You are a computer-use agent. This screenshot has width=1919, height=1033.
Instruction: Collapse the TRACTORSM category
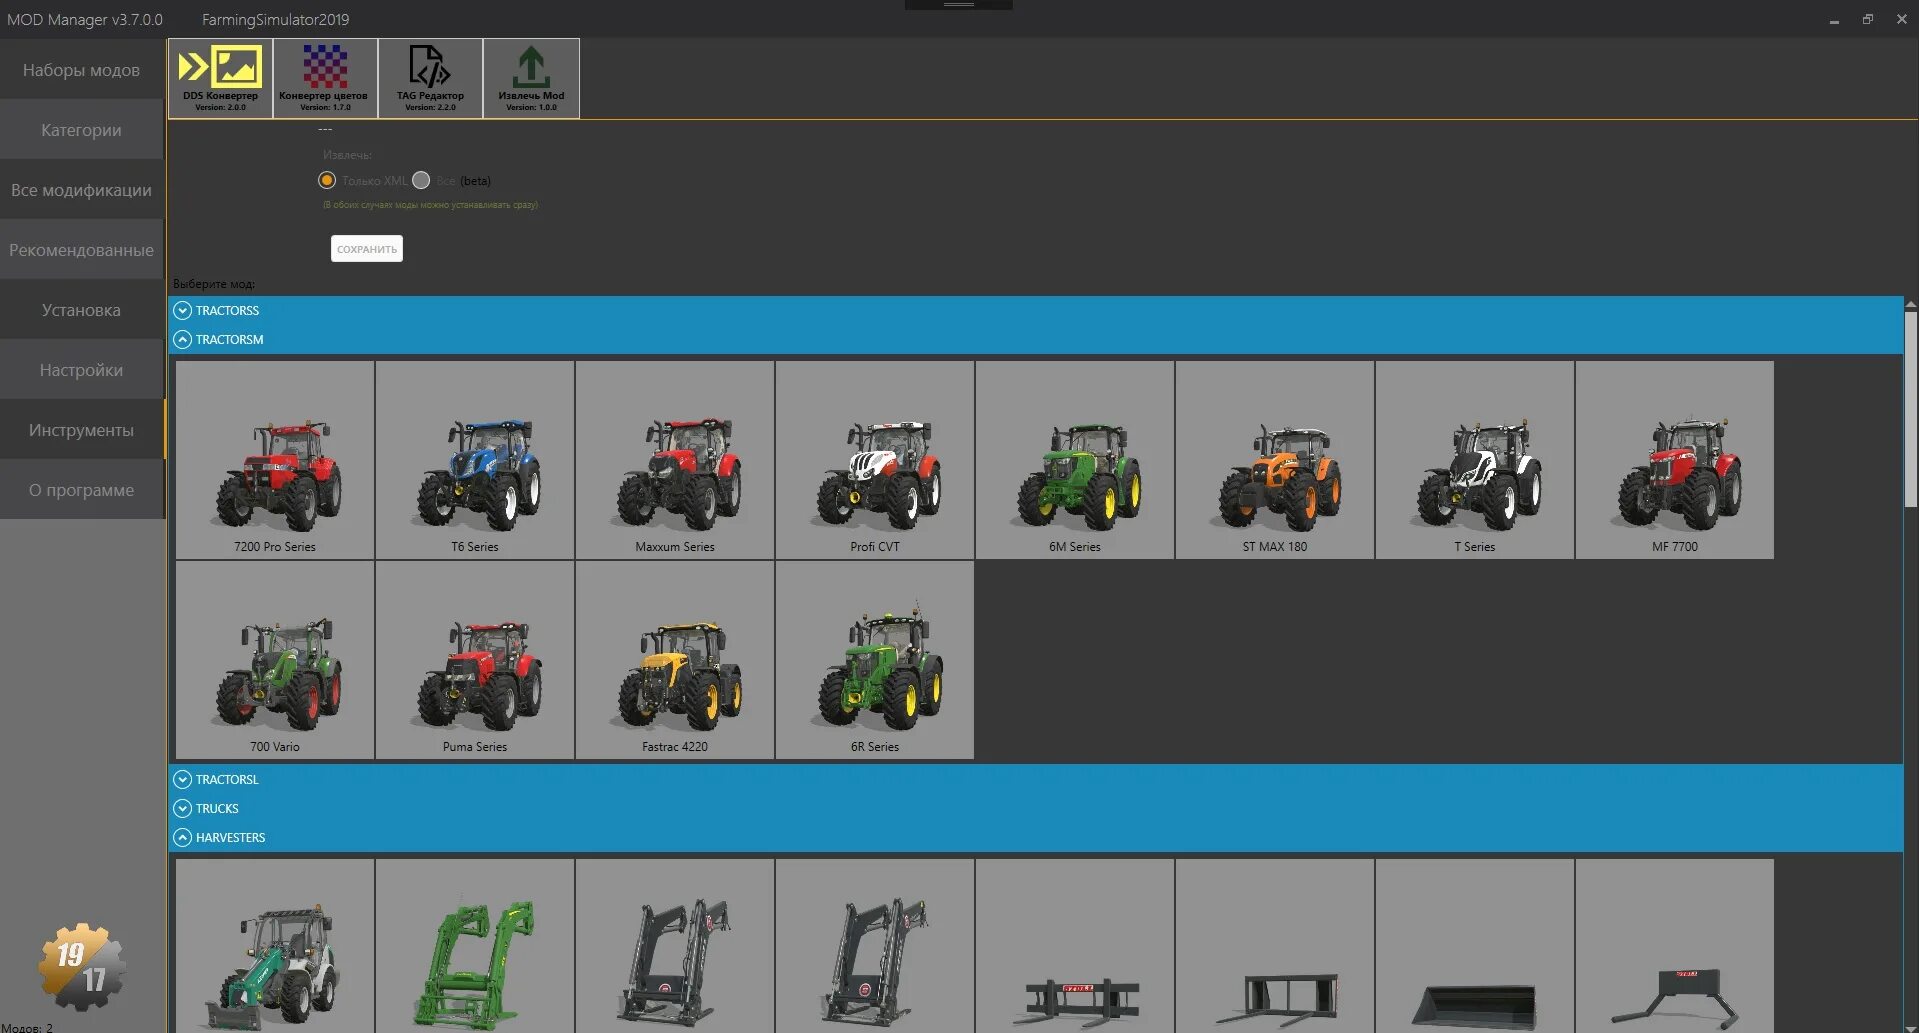(182, 339)
